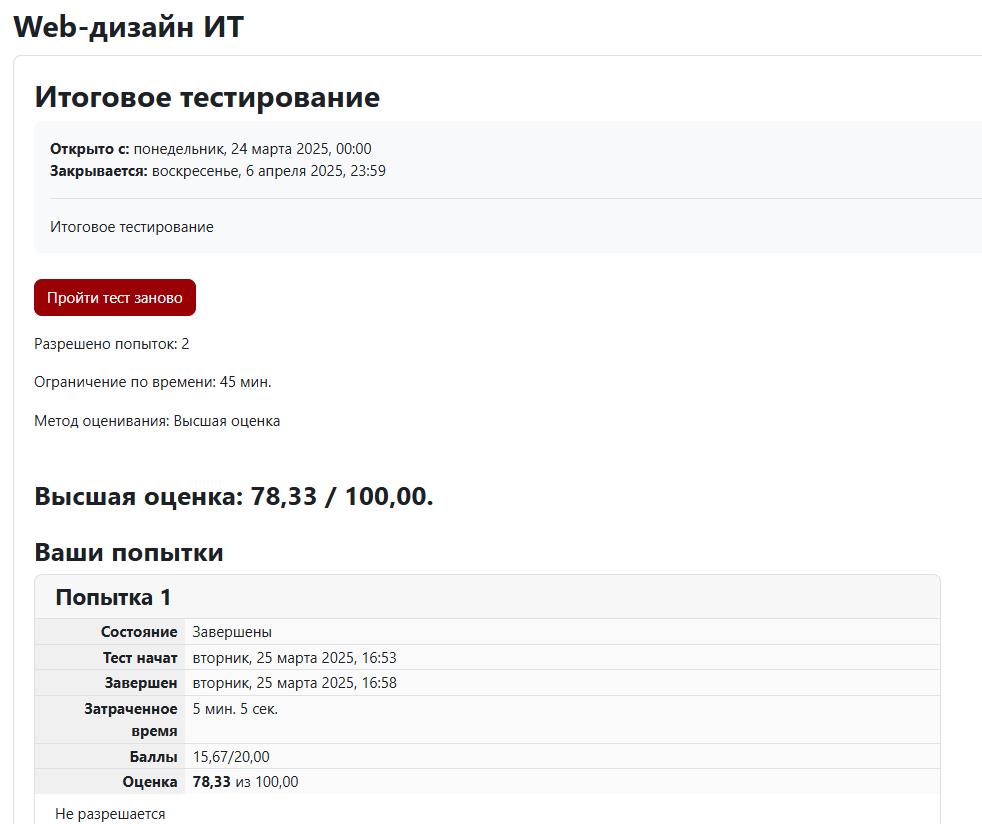This screenshot has height=824, width=982.
Task: Select the points value '15,67/20,00'
Action: pos(231,756)
